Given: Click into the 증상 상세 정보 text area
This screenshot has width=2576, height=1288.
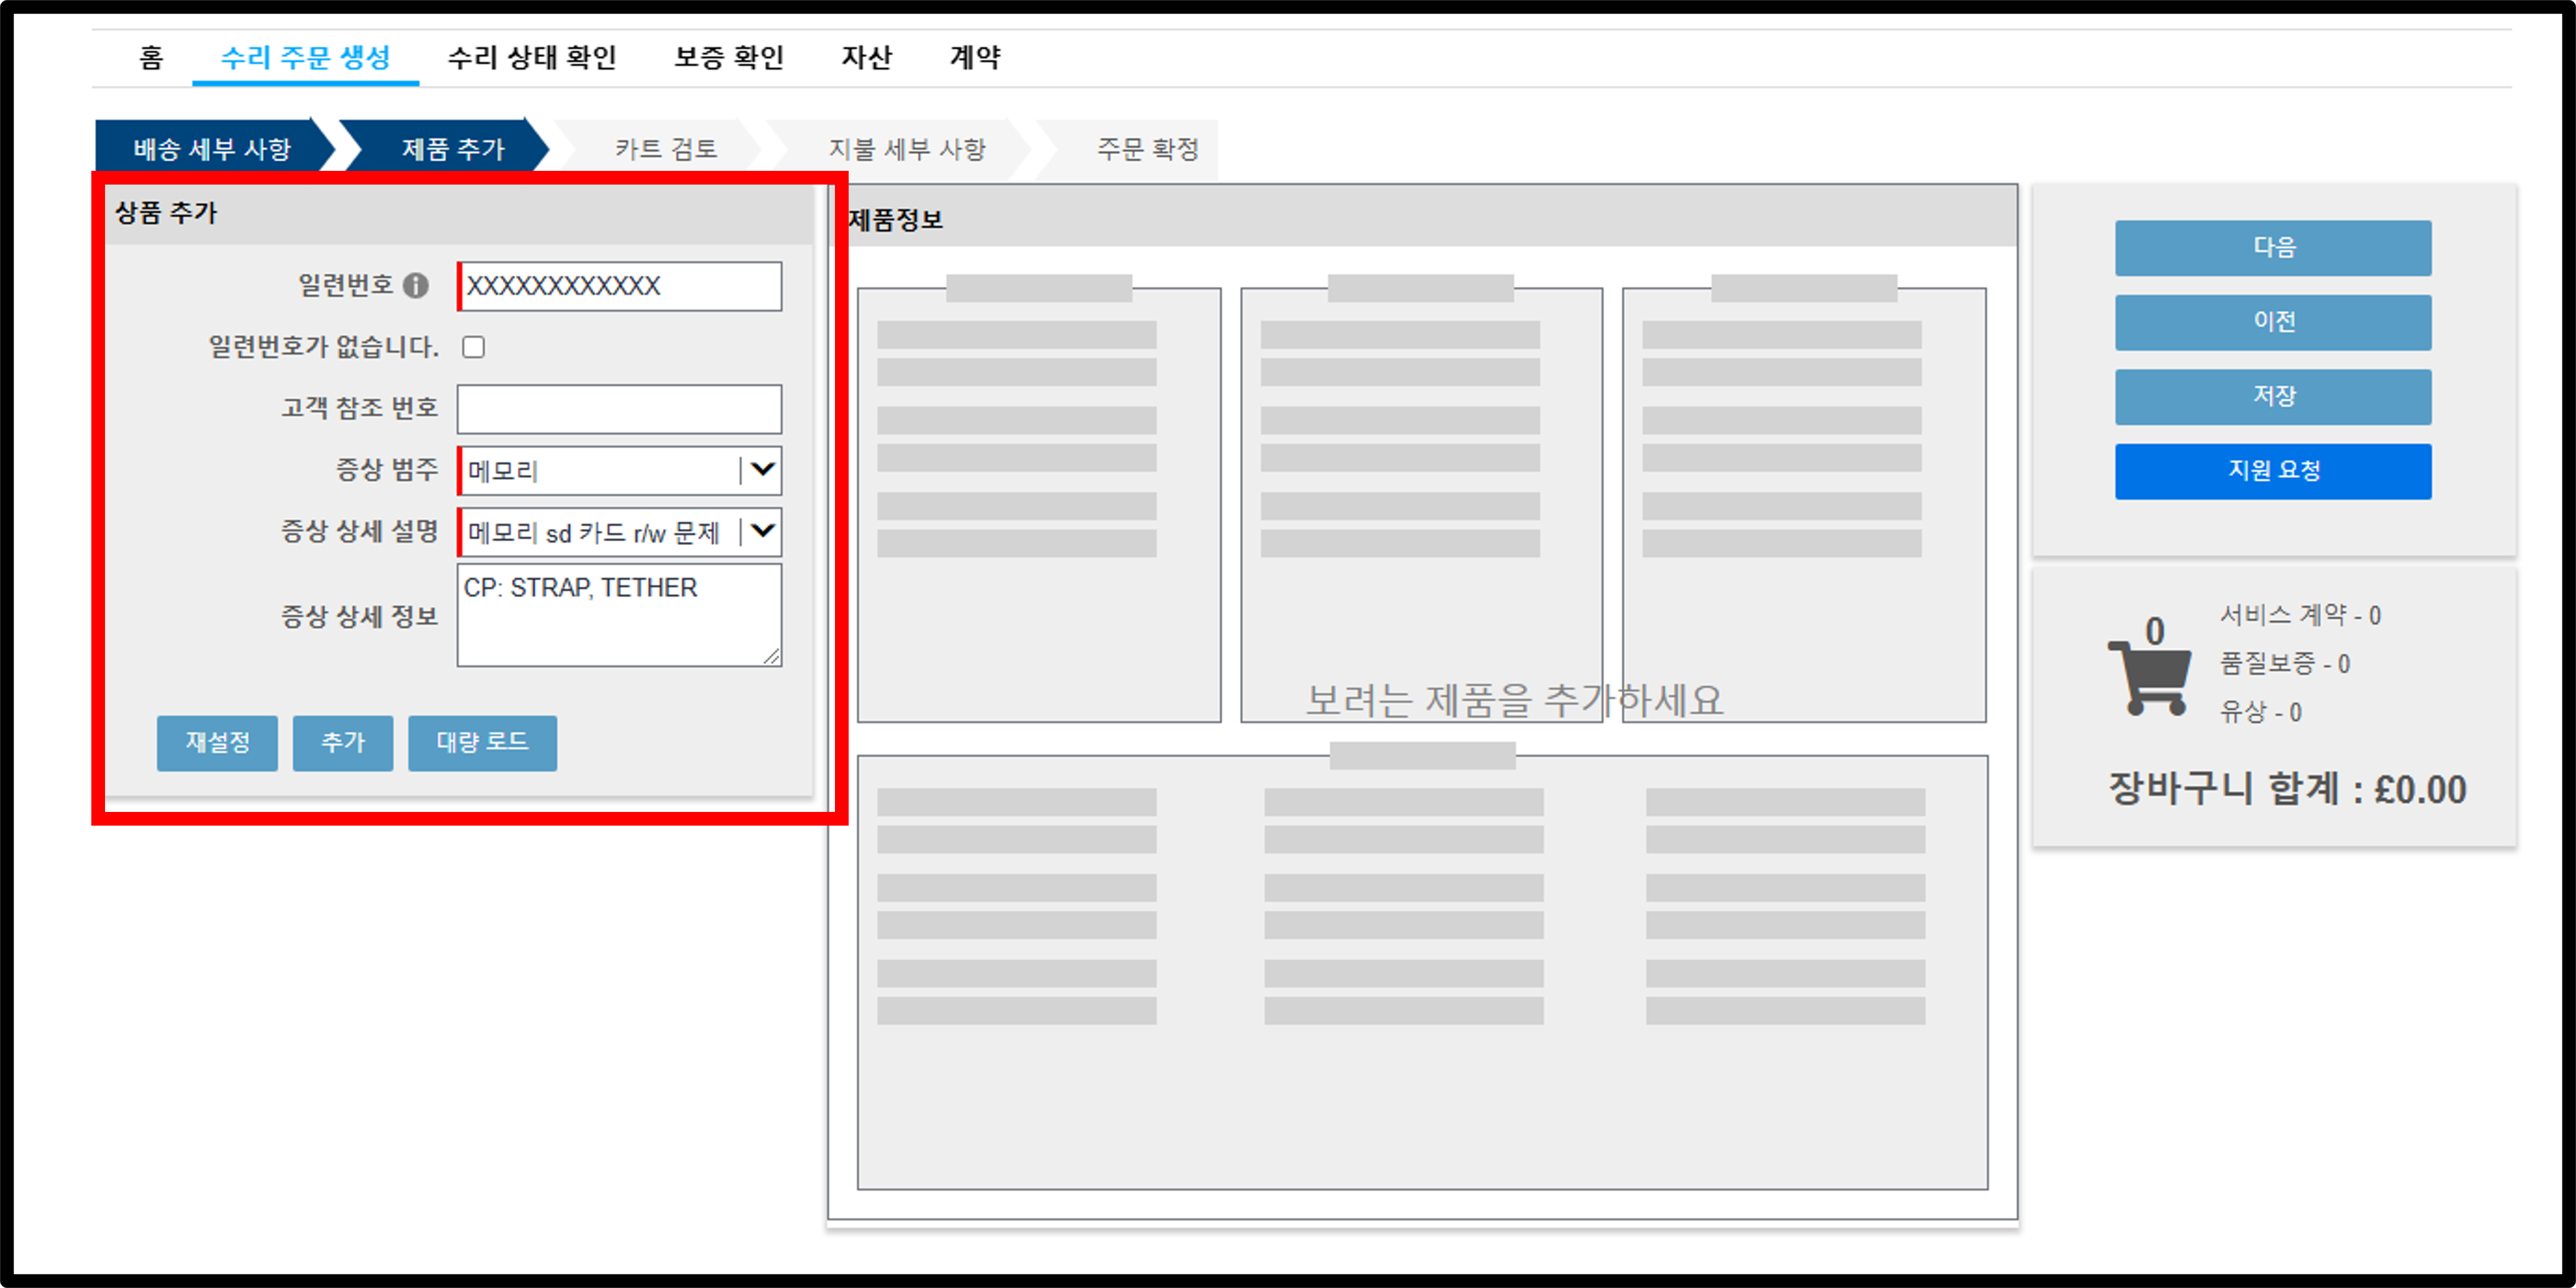Looking at the screenshot, I should (x=619, y=615).
